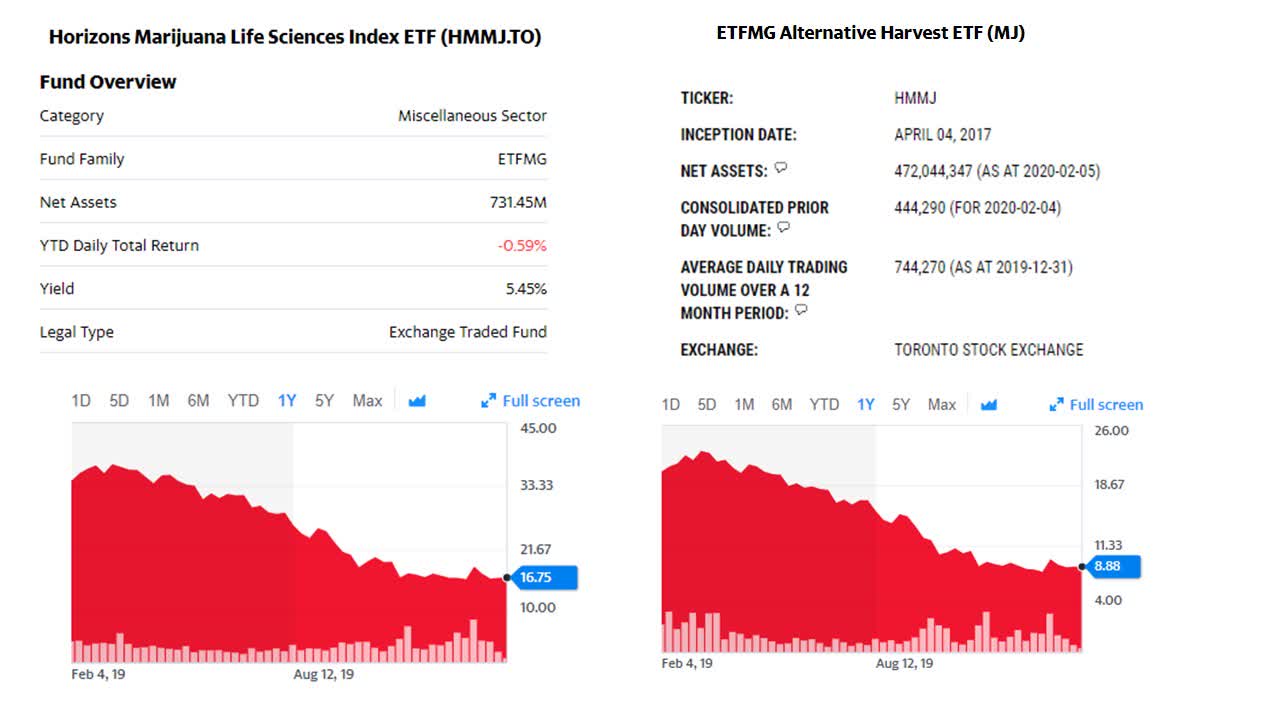
Task: Click the area chart style icon on HMMJ chart
Action: (x=416, y=400)
